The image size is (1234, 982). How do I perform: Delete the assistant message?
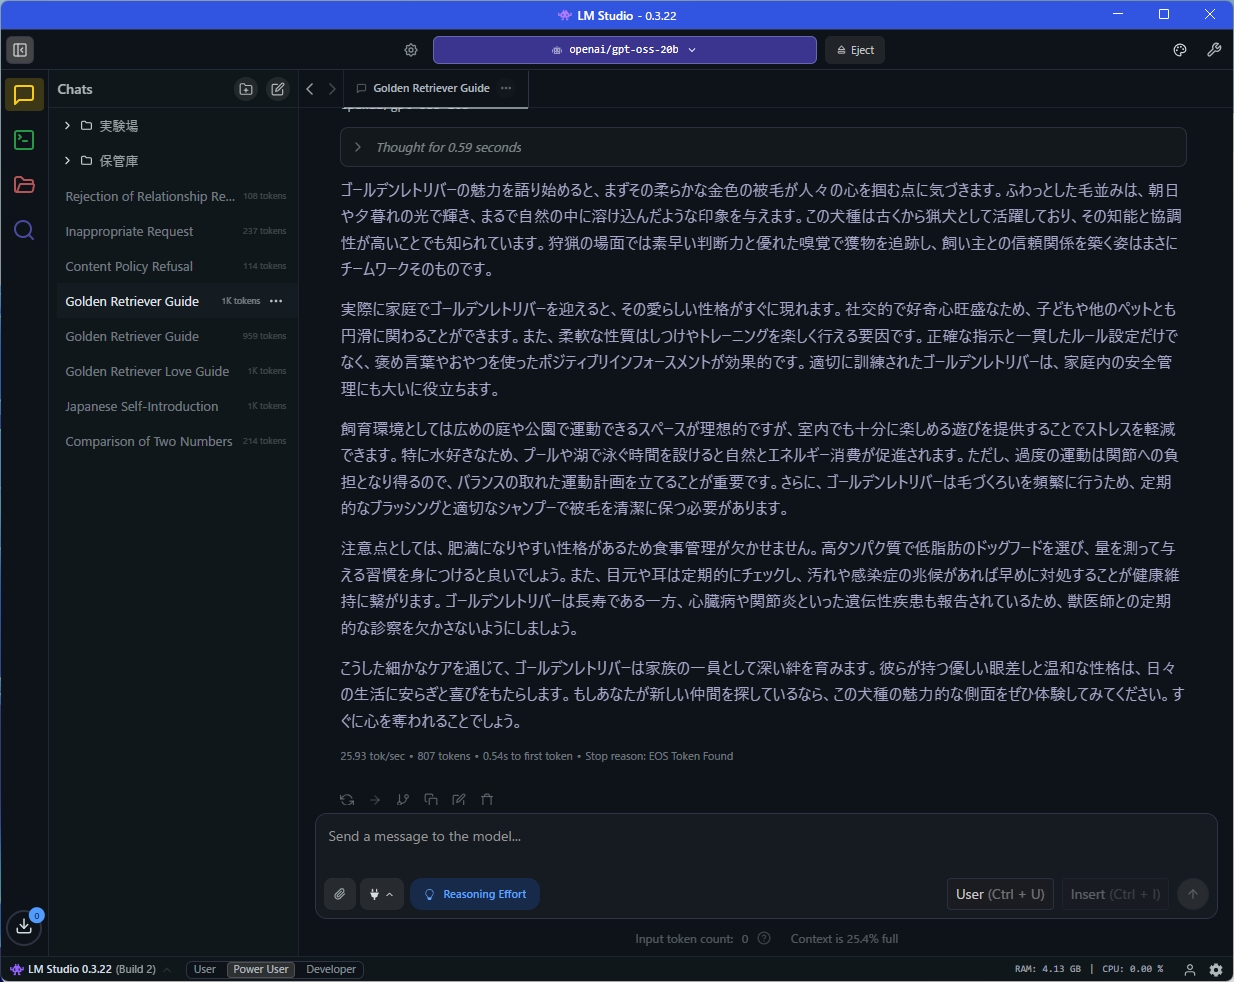(487, 799)
